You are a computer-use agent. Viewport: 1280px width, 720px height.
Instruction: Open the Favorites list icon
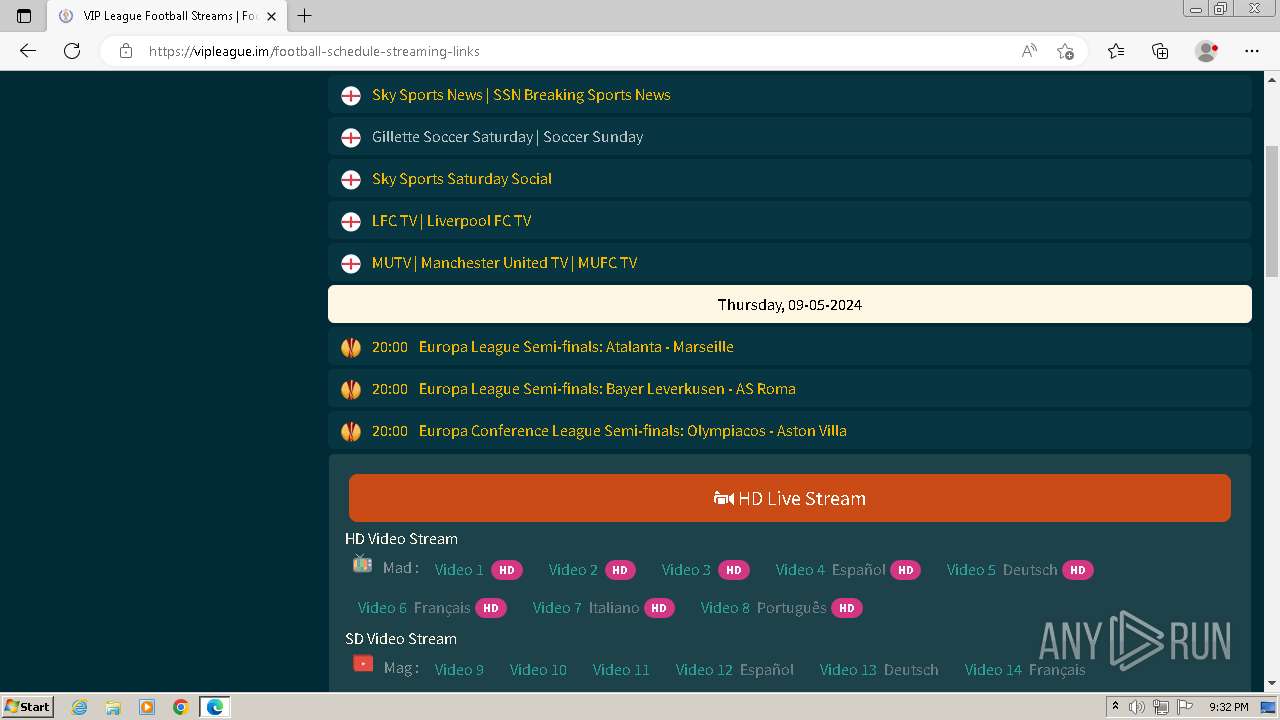1116,51
